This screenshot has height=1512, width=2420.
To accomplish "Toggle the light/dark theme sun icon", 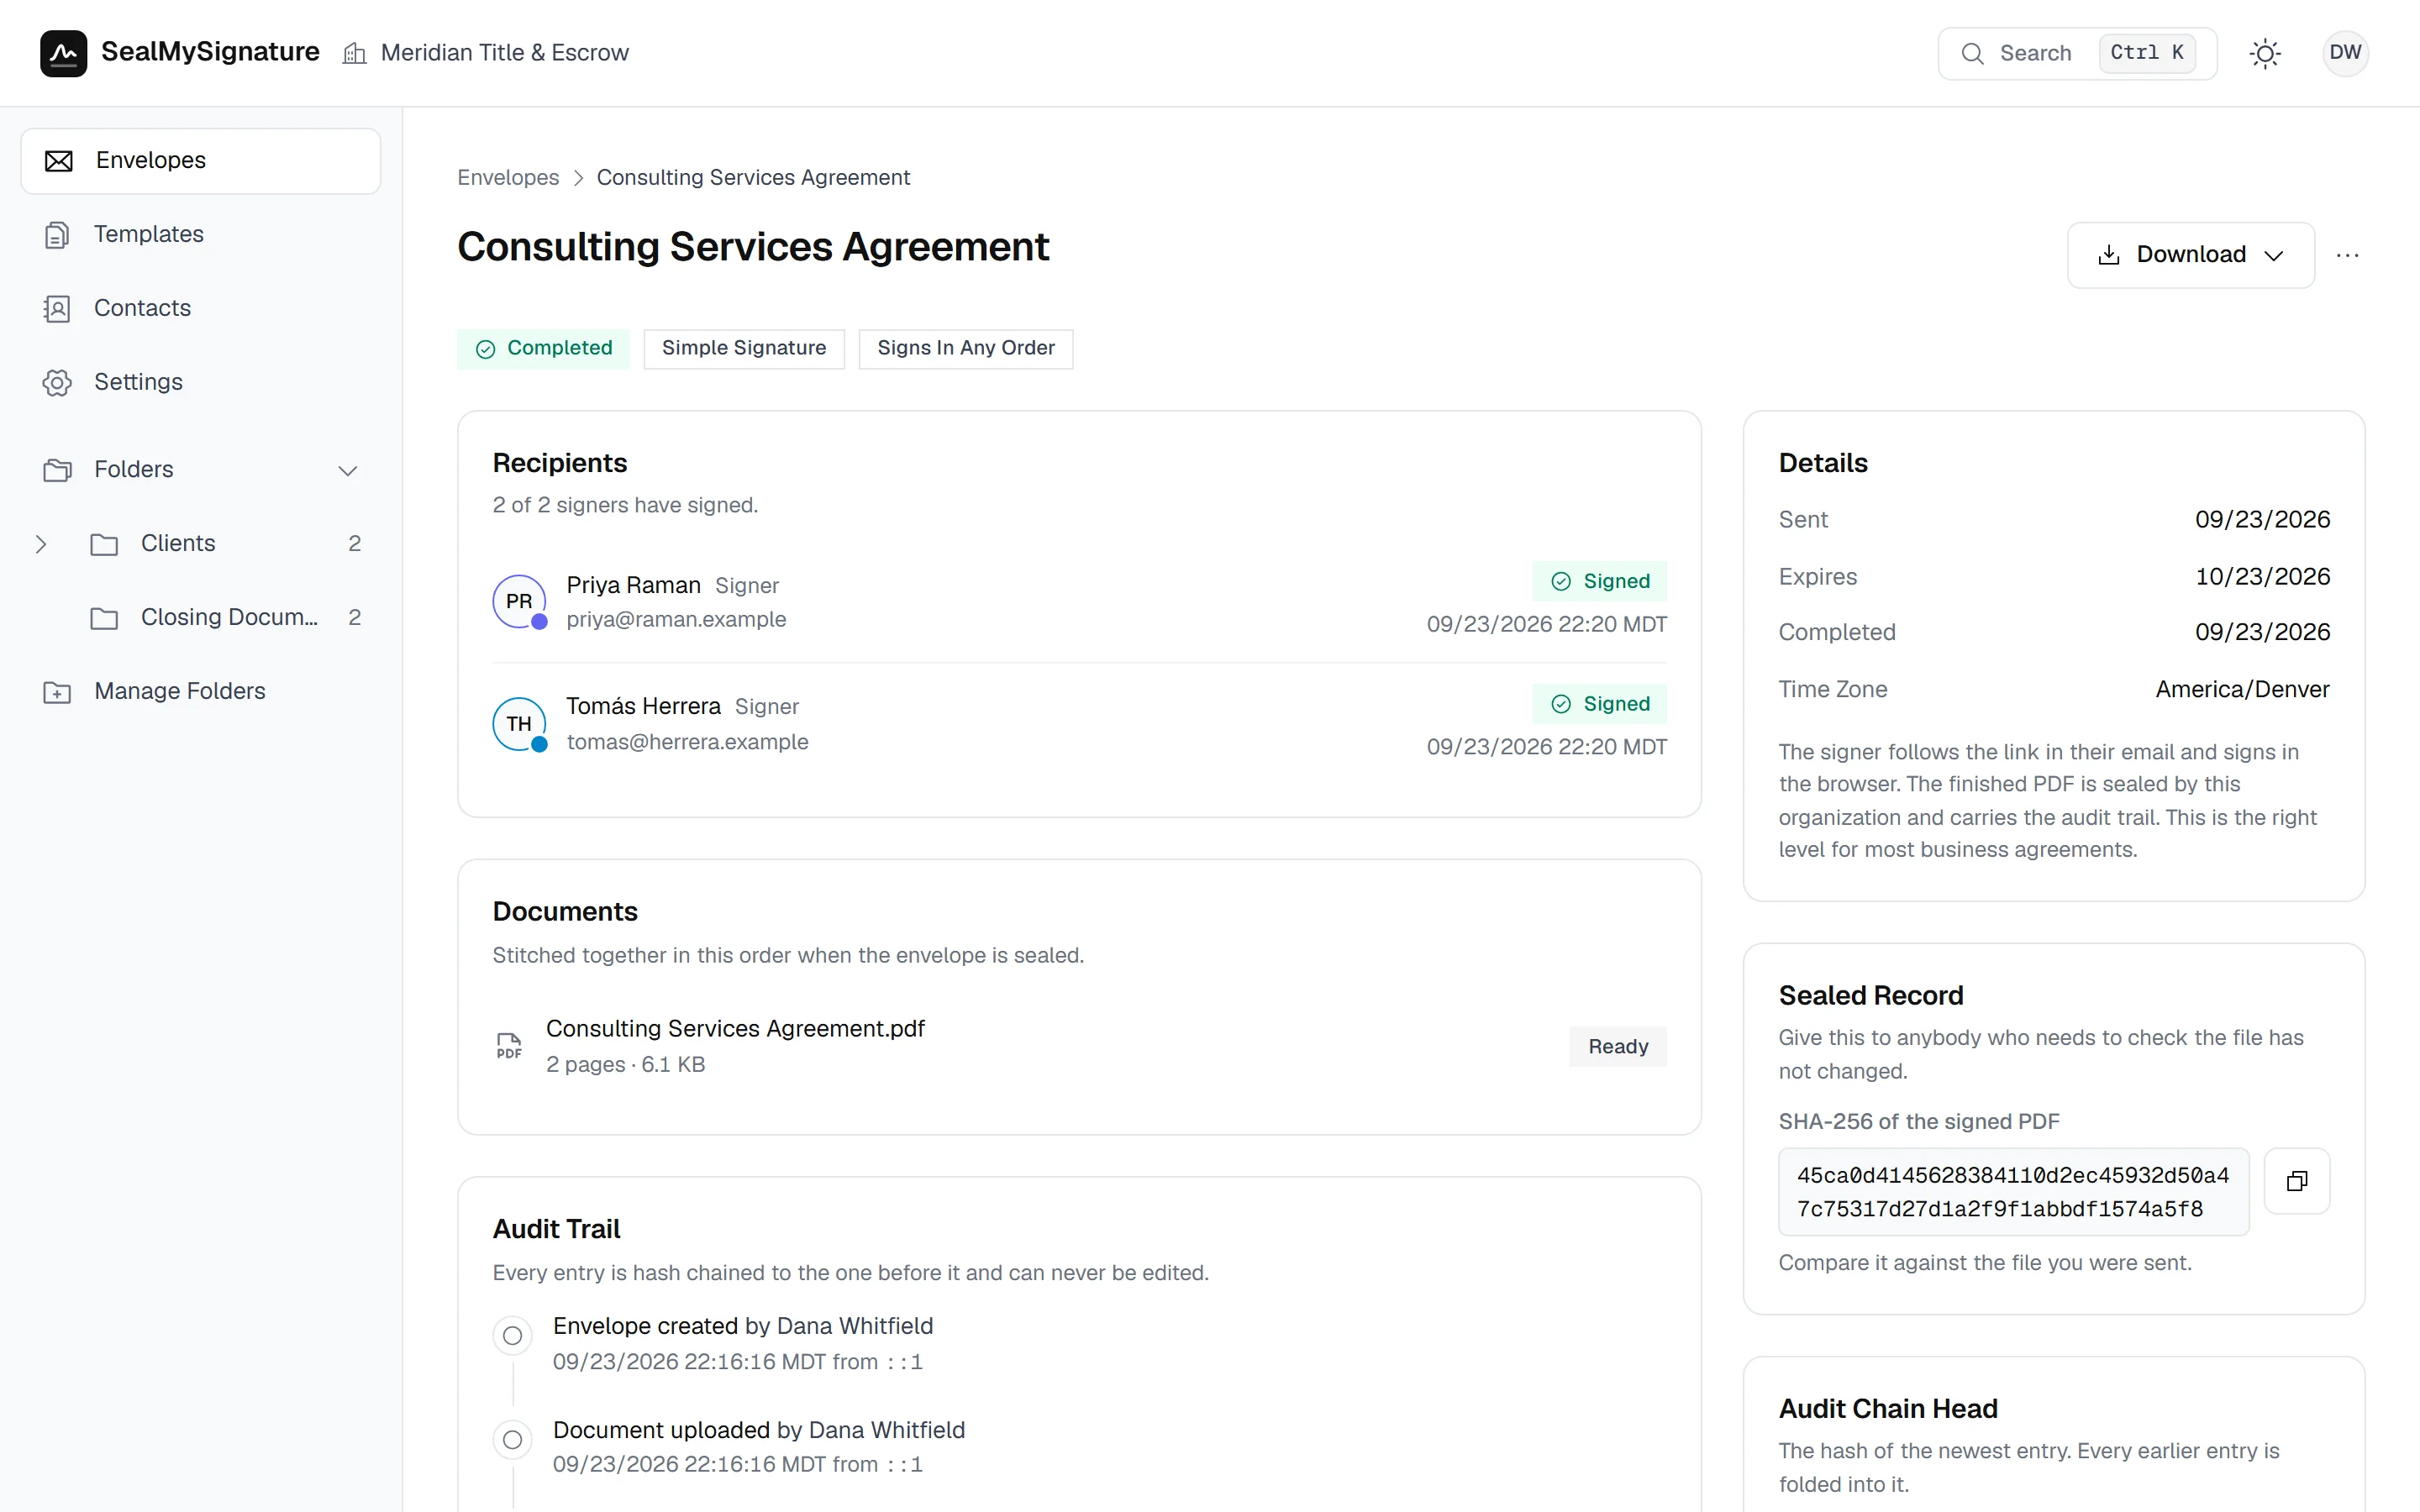I will [2265, 53].
